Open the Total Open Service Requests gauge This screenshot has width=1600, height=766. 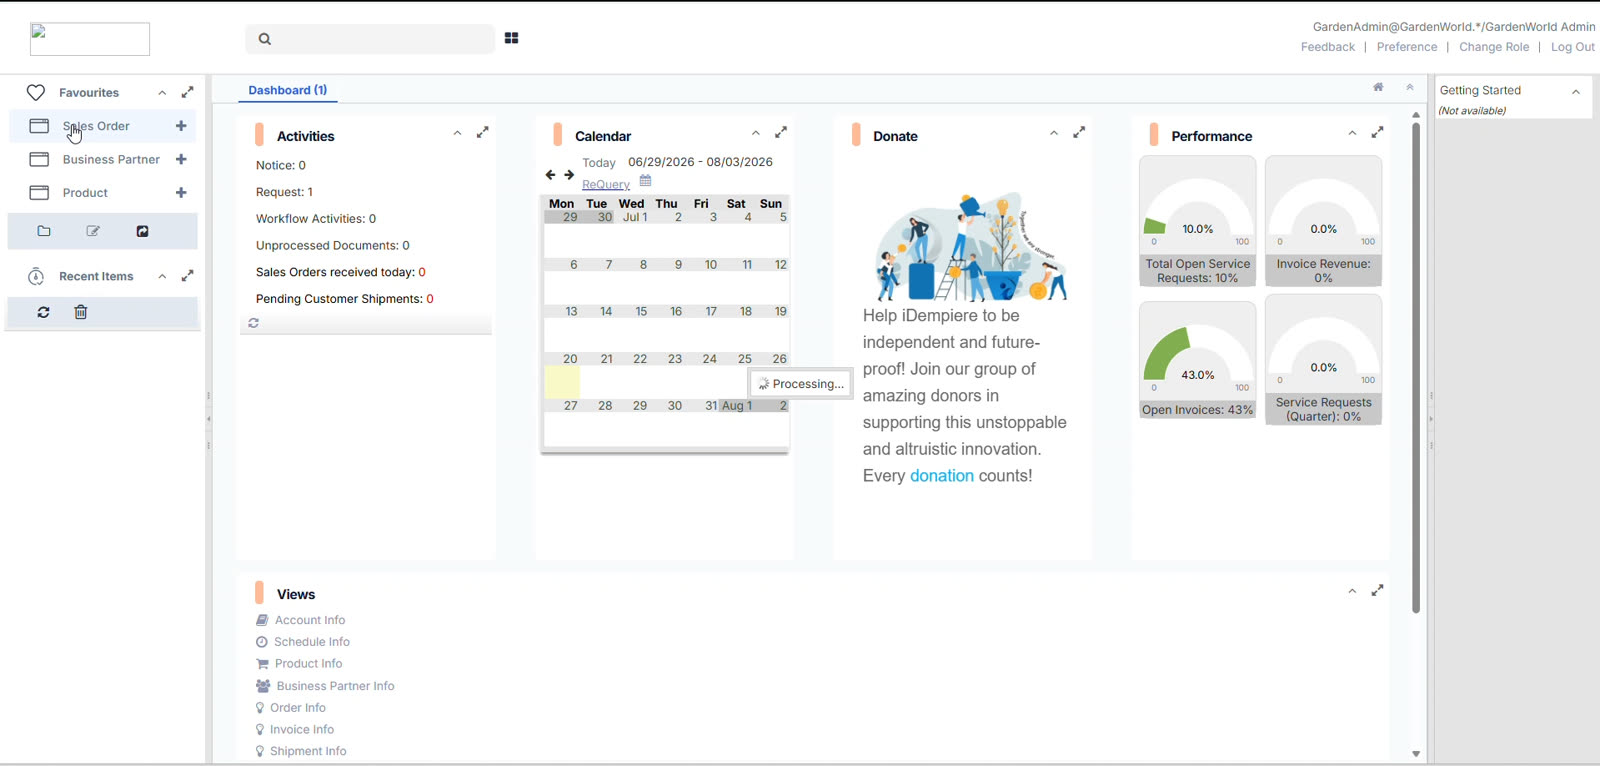pos(1198,221)
